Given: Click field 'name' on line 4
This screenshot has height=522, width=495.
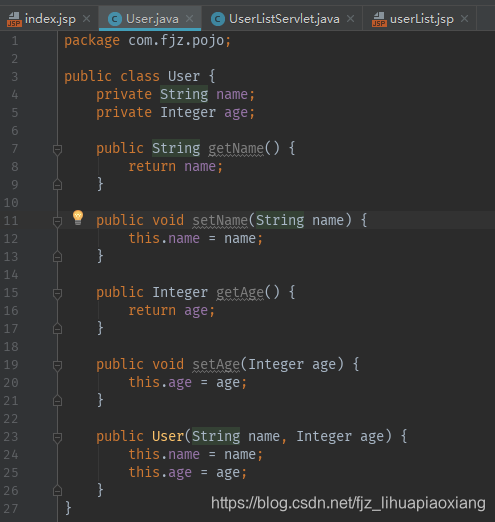Looking at the screenshot, I should click(232, 94).
